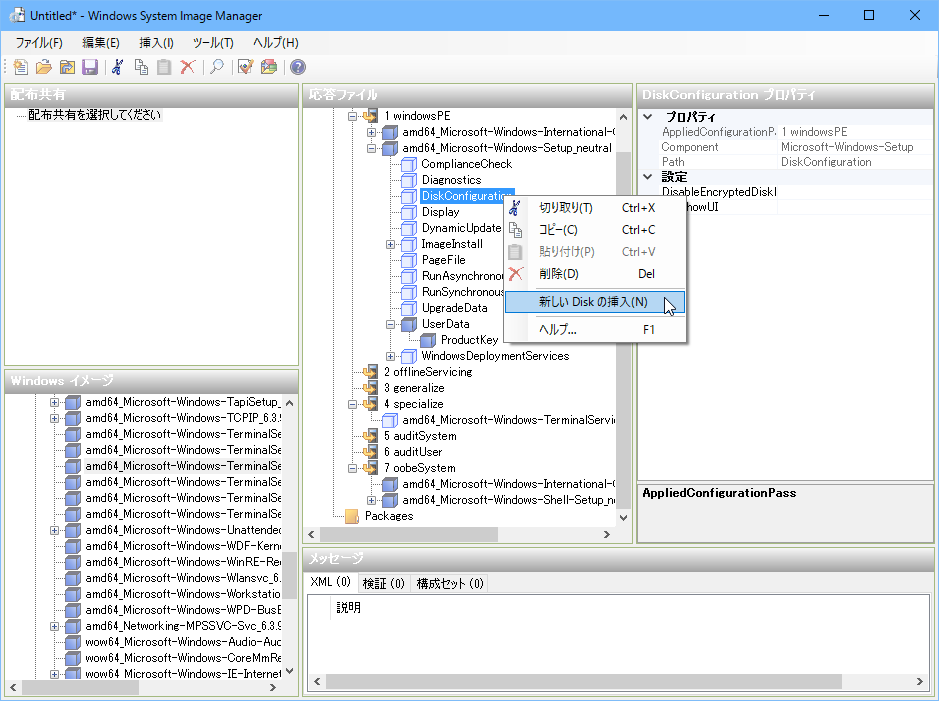
Task: Select the PageFile tree item
Action: (x=443, y=260)
